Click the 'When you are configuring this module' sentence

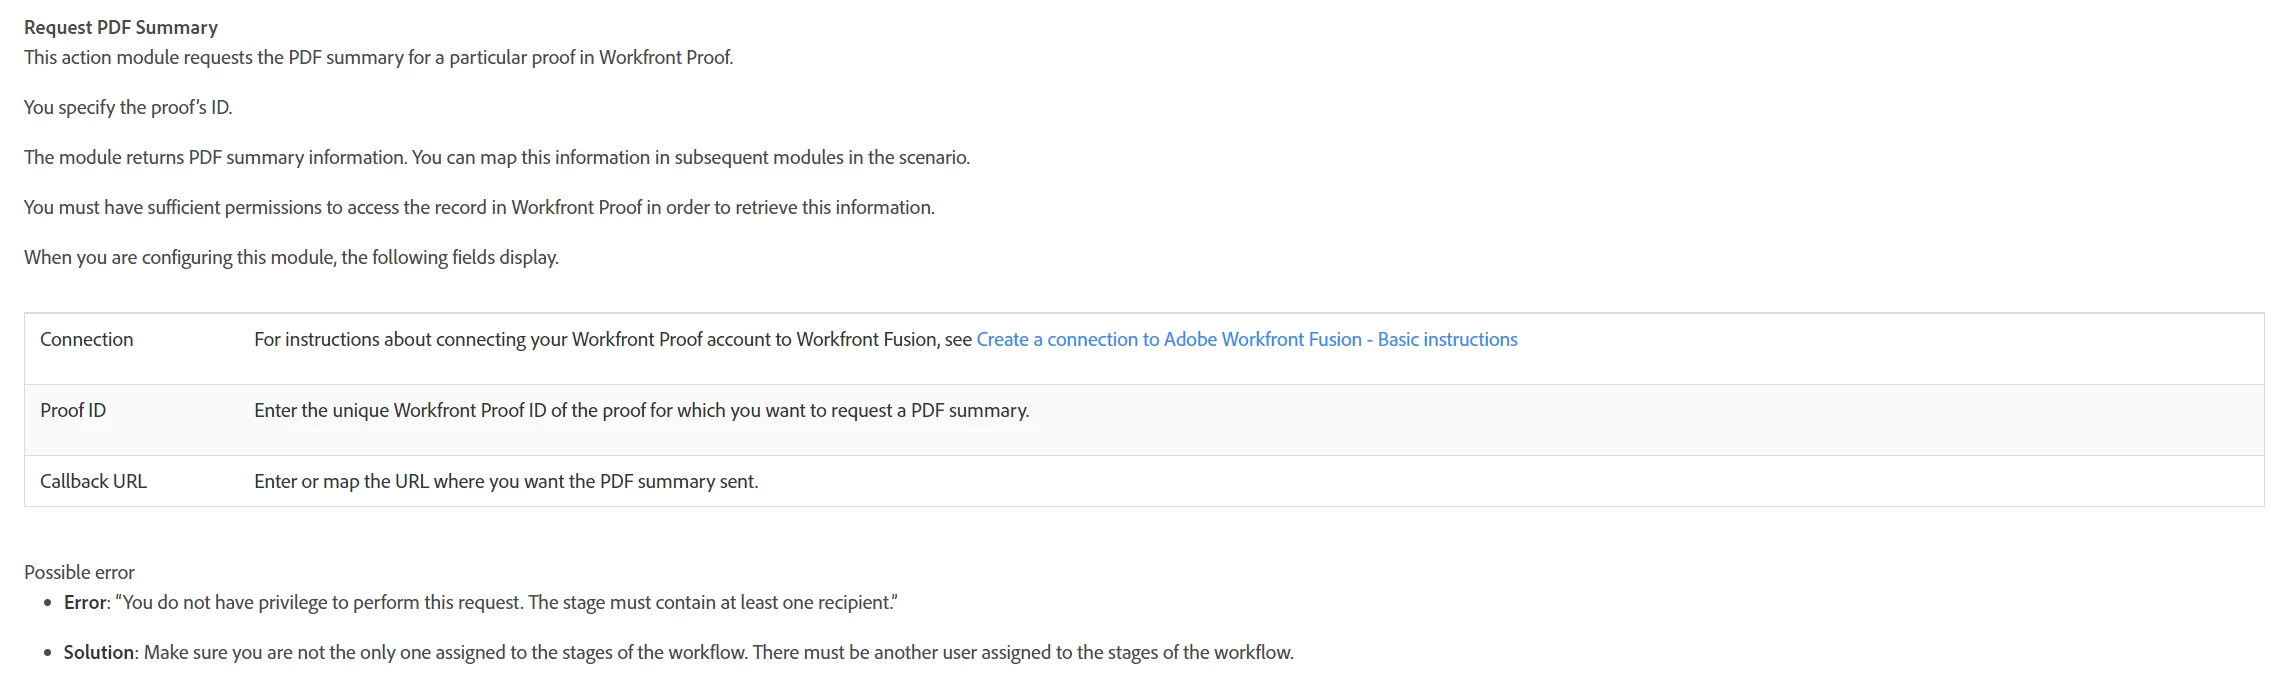(x=291, y=258)
